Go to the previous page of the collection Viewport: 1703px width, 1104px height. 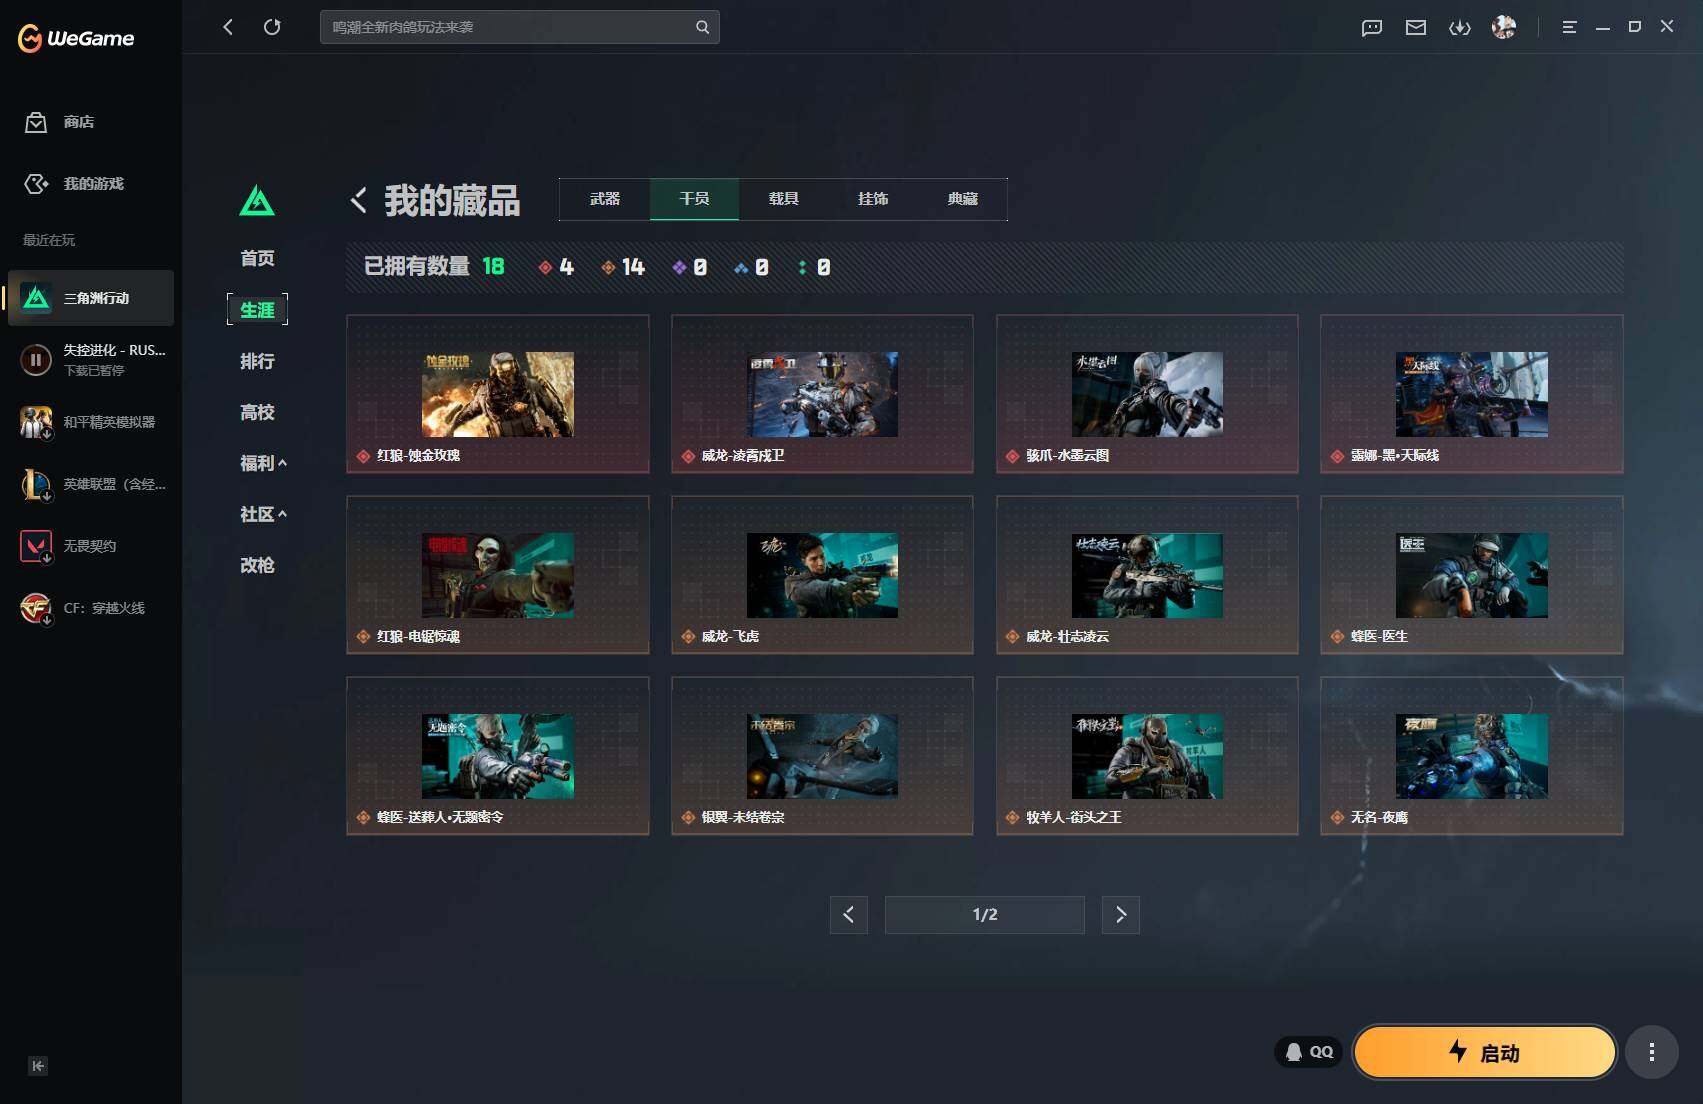tap(848, 915)
